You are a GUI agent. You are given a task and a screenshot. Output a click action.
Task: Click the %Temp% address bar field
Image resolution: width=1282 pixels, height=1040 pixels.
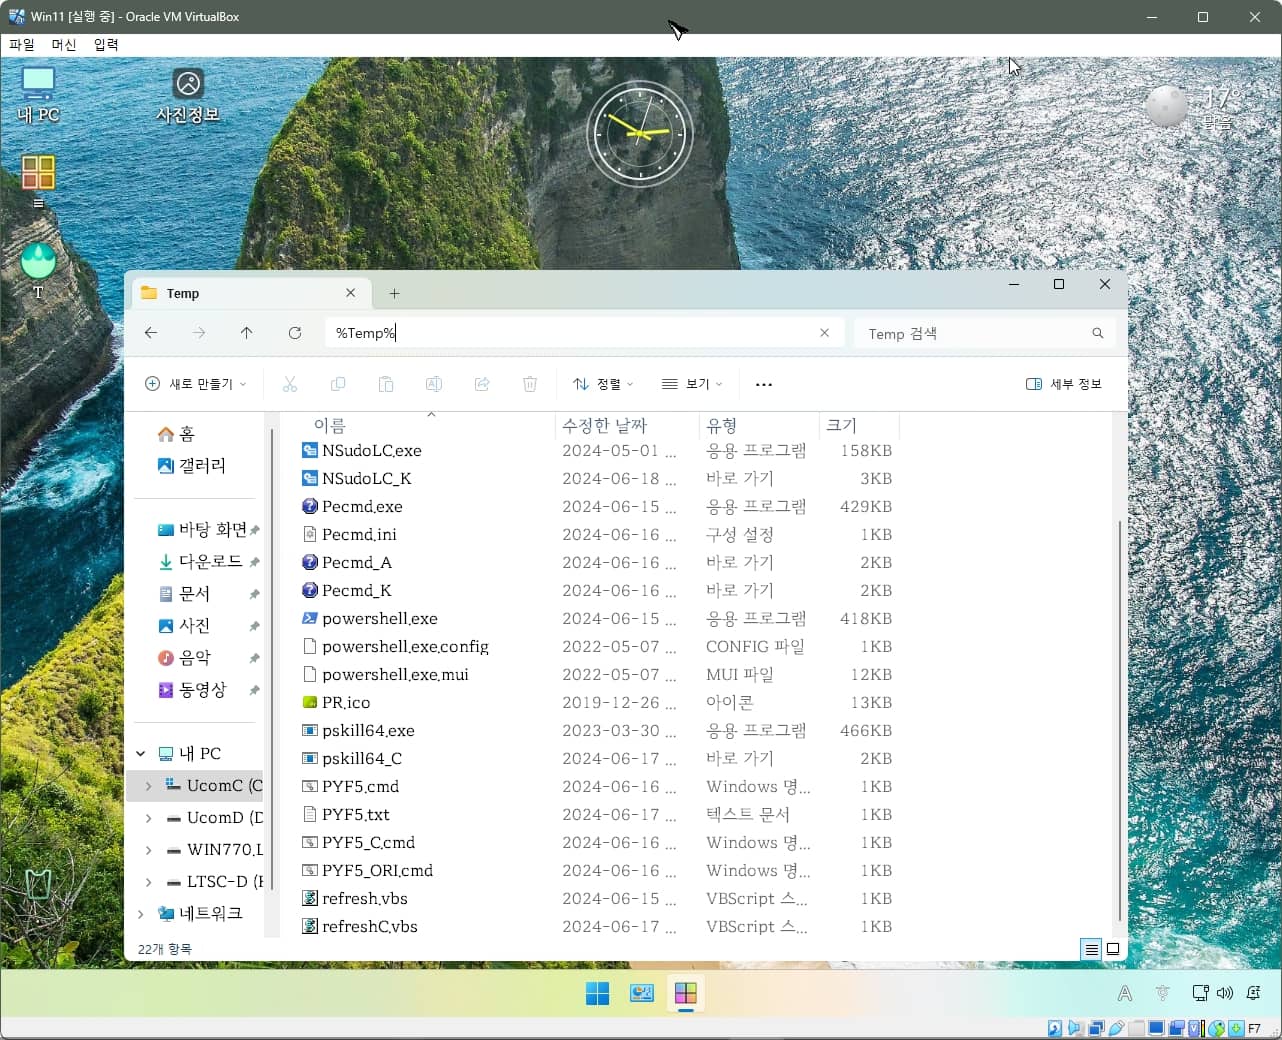click(x=584, y=333)
